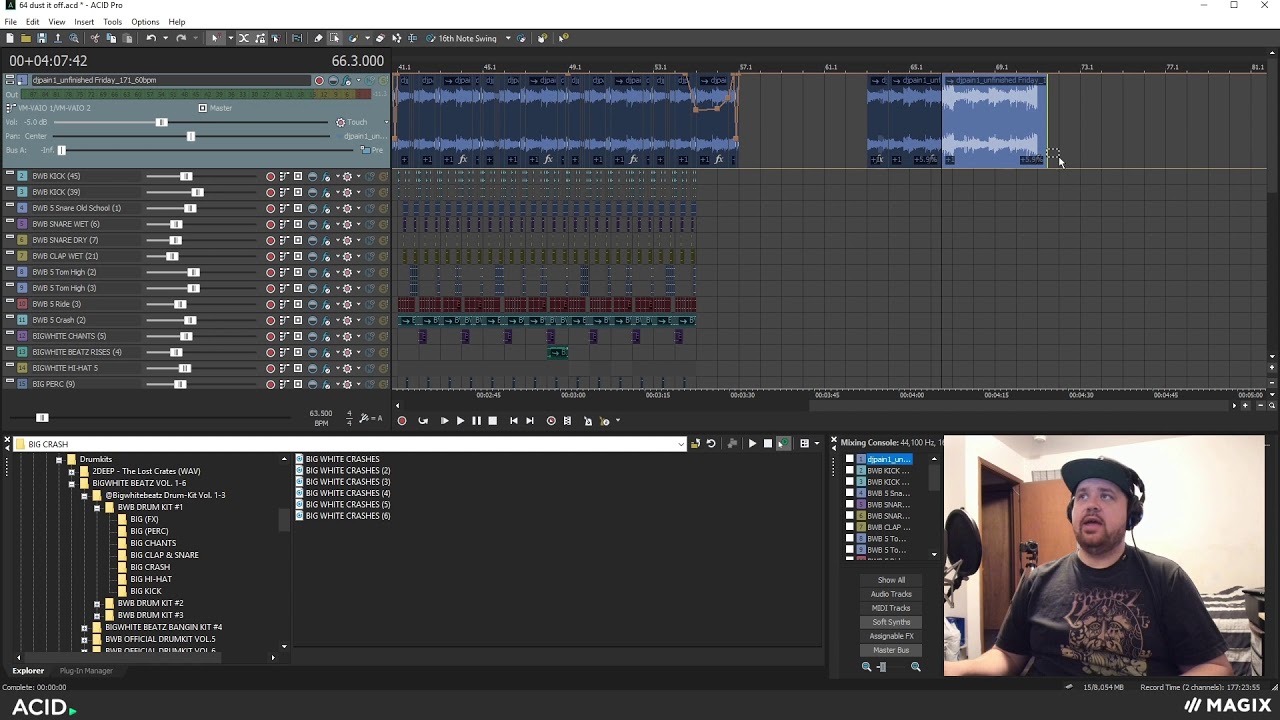Screen dimensions: 1280x720
Task: Collapse the Drumkits folder in tree
Action: (59, 459)
